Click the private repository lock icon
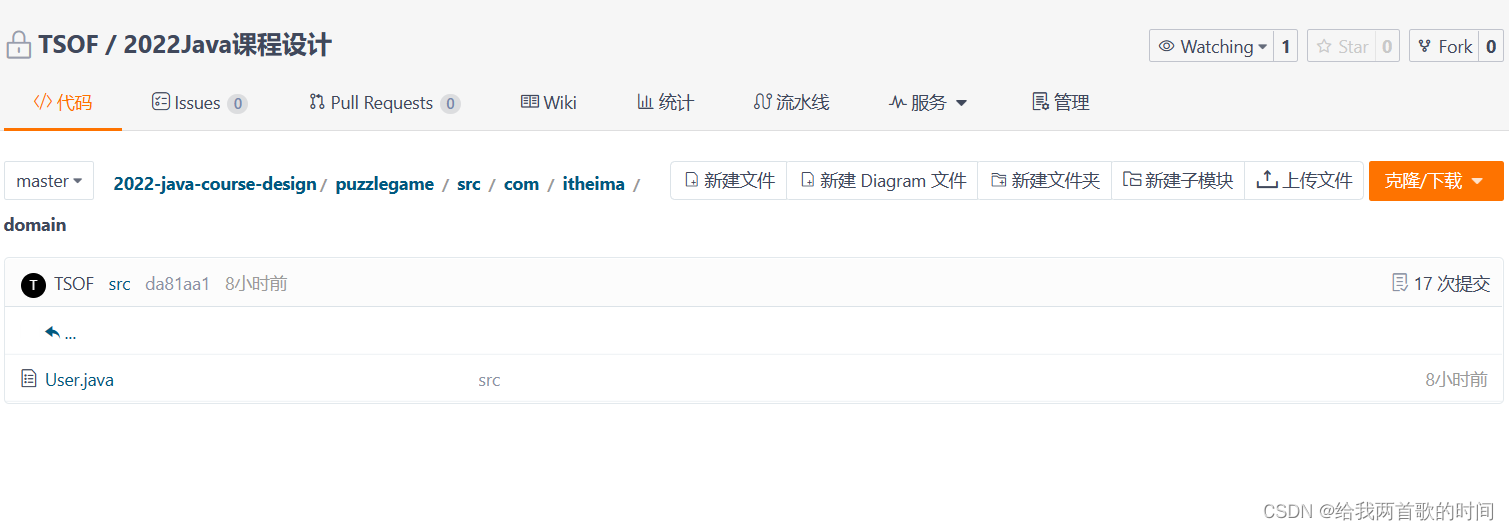 pos(18,45)
